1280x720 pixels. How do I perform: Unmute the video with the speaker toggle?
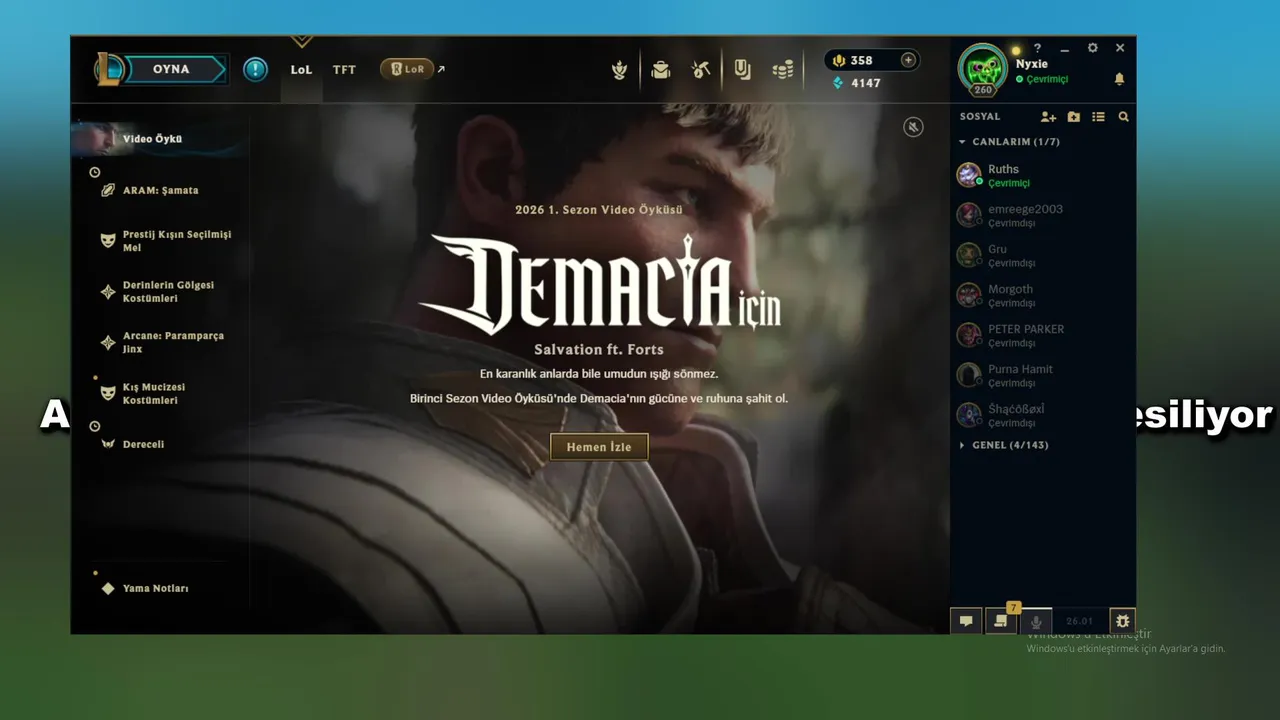913,126
